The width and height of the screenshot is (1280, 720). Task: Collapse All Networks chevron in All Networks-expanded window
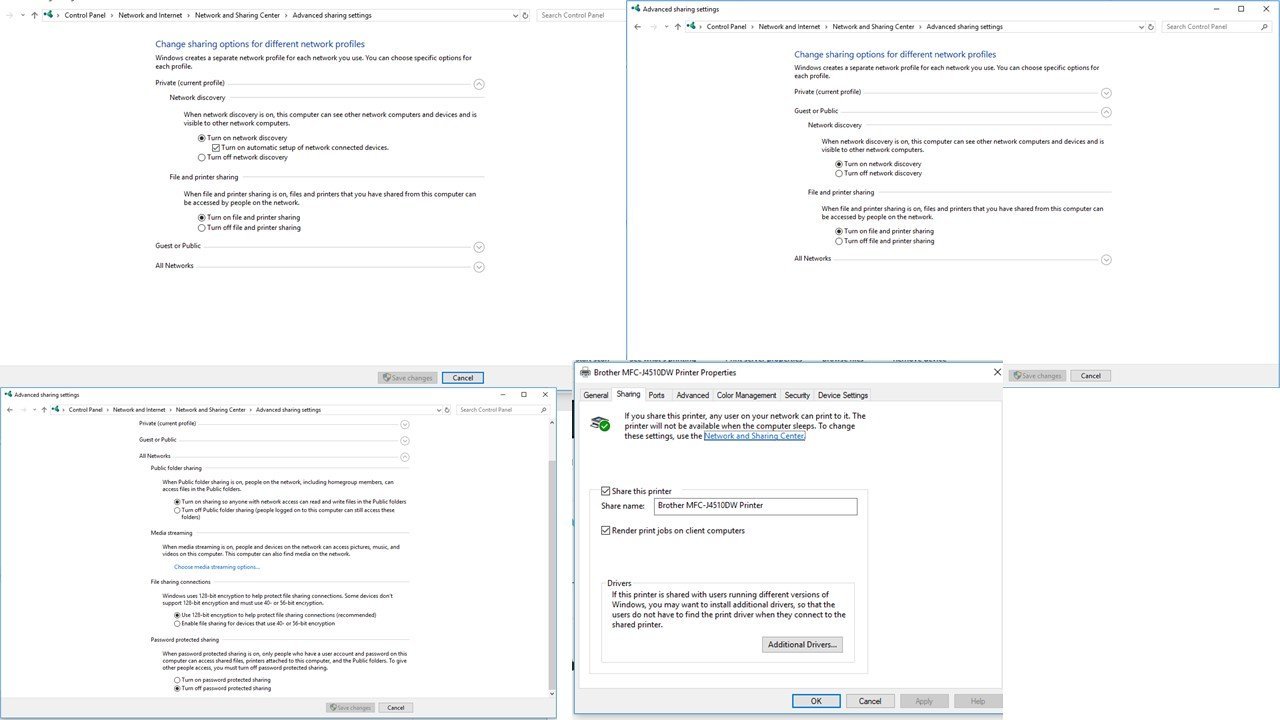(405, 456)
